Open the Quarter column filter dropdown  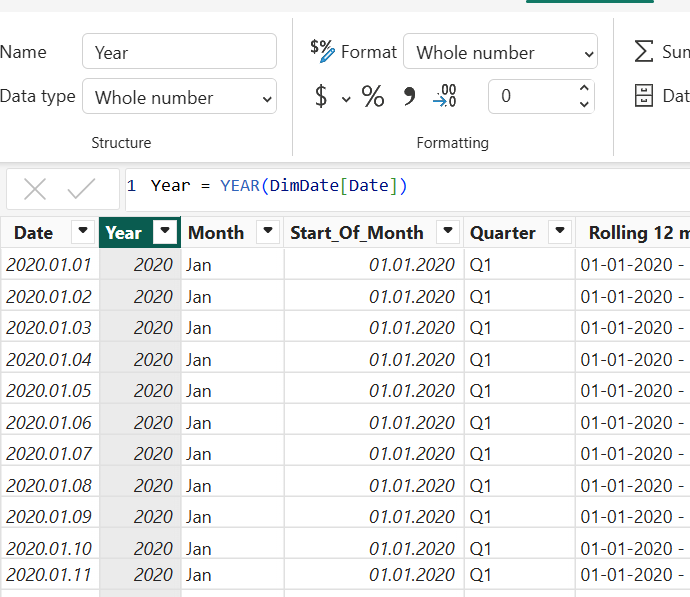coord(560,231)
